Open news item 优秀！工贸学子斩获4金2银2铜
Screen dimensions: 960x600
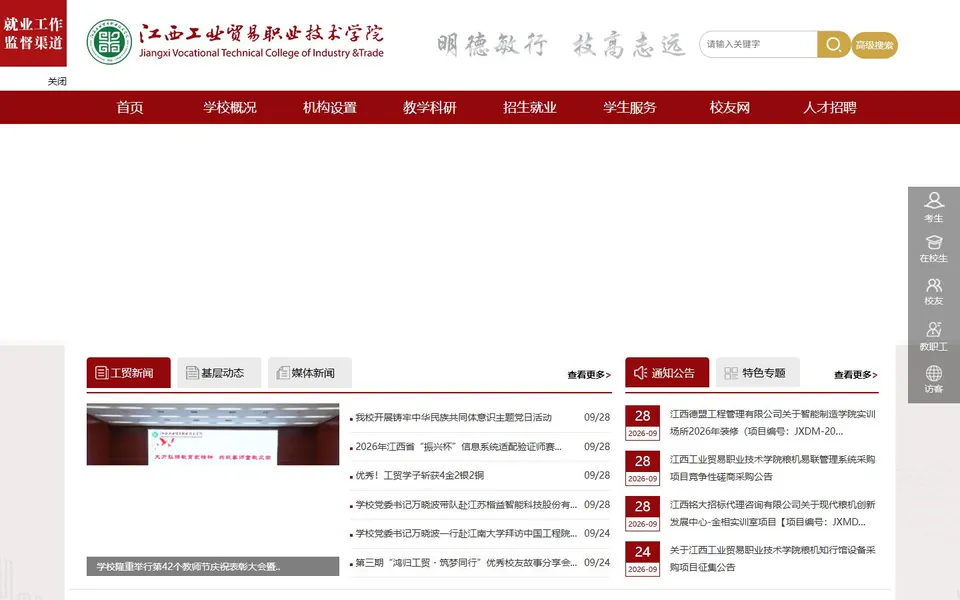(x=419, y=475)
